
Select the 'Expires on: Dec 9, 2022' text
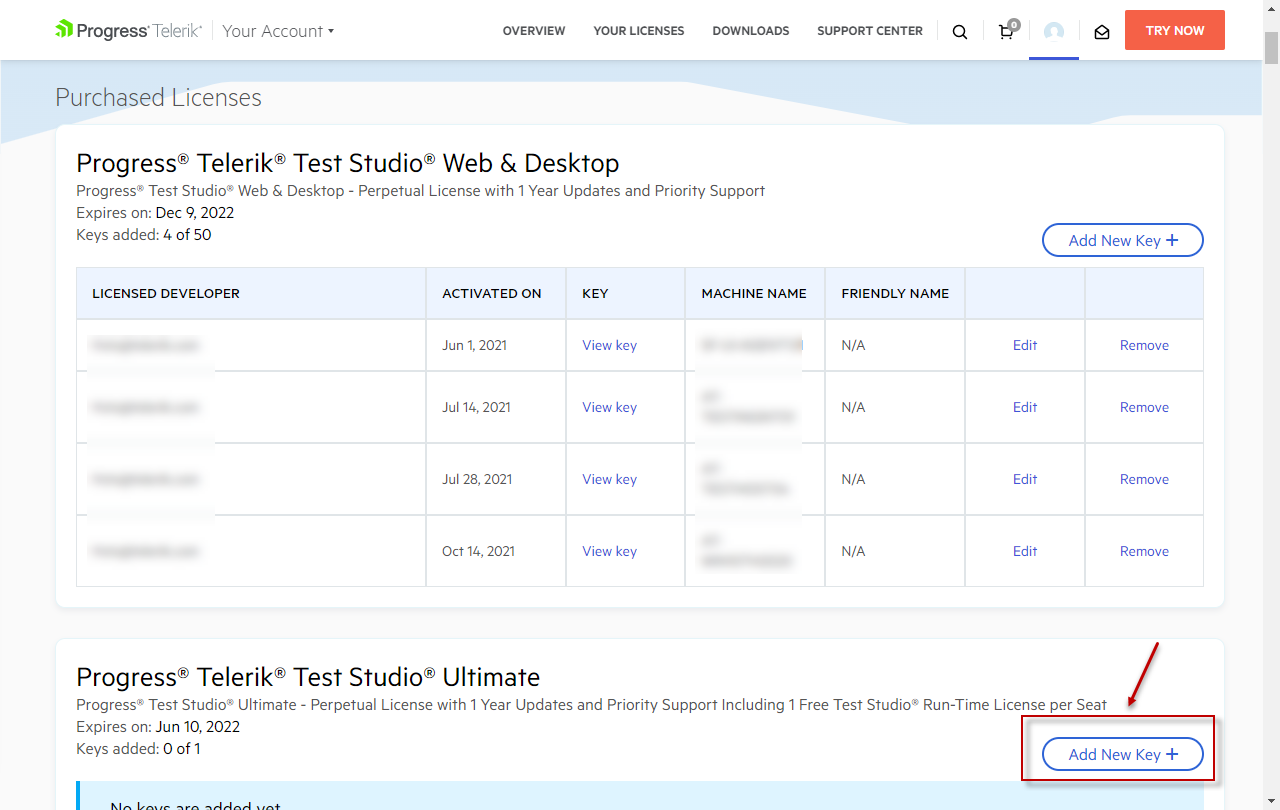pos(155,213)
